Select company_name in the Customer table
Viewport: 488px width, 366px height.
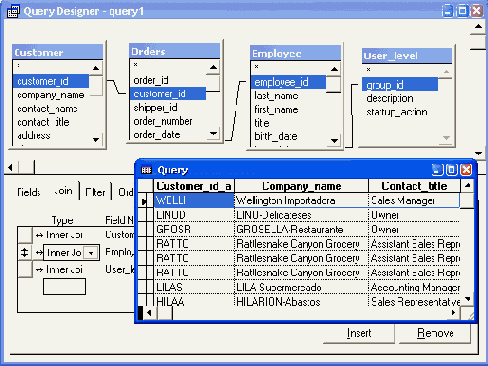click(x=51, y=95)
